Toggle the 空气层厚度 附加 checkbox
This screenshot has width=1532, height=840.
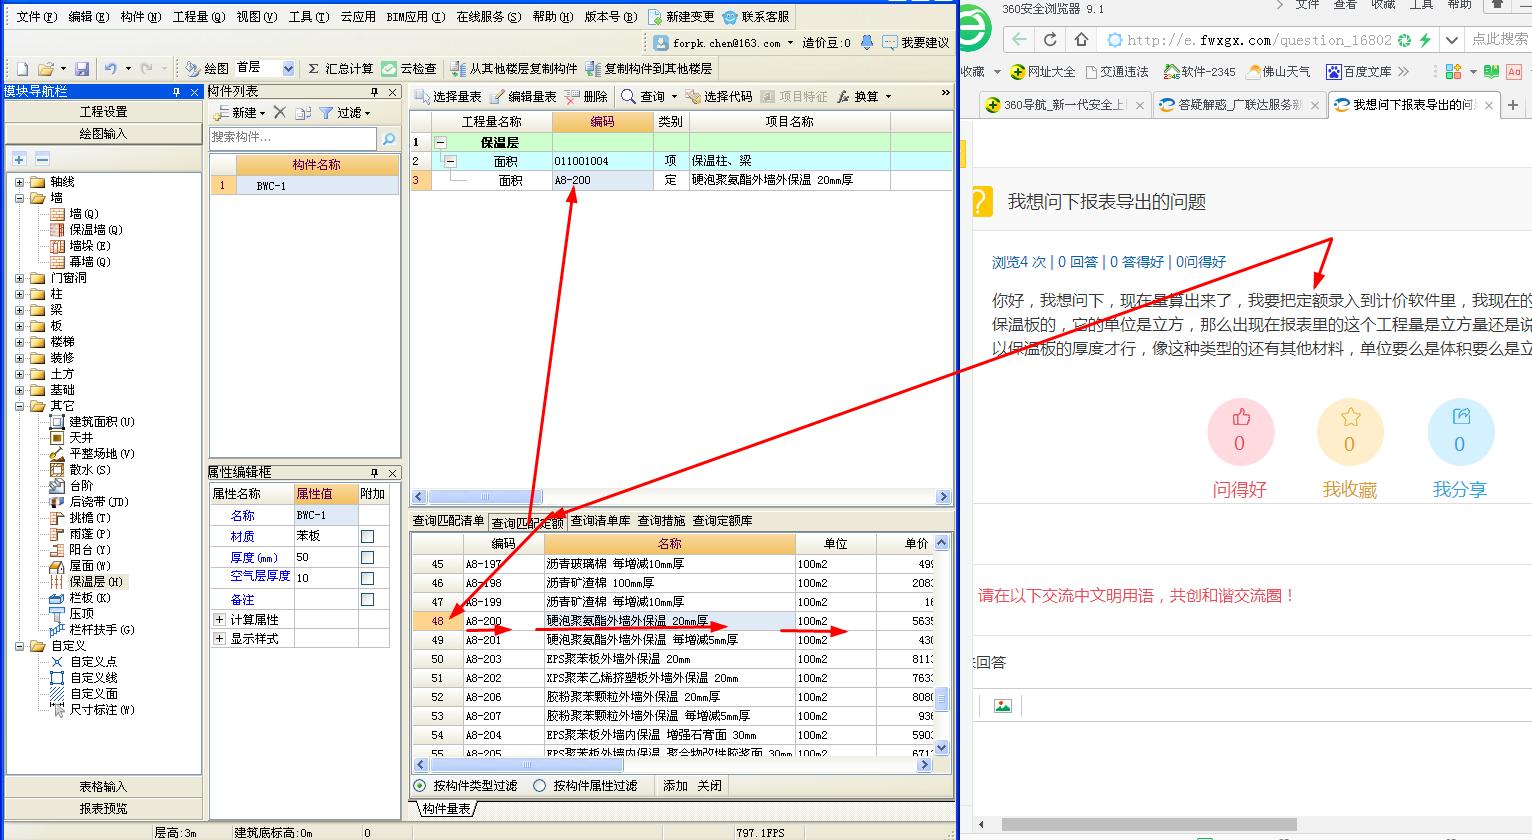(368, 579)
